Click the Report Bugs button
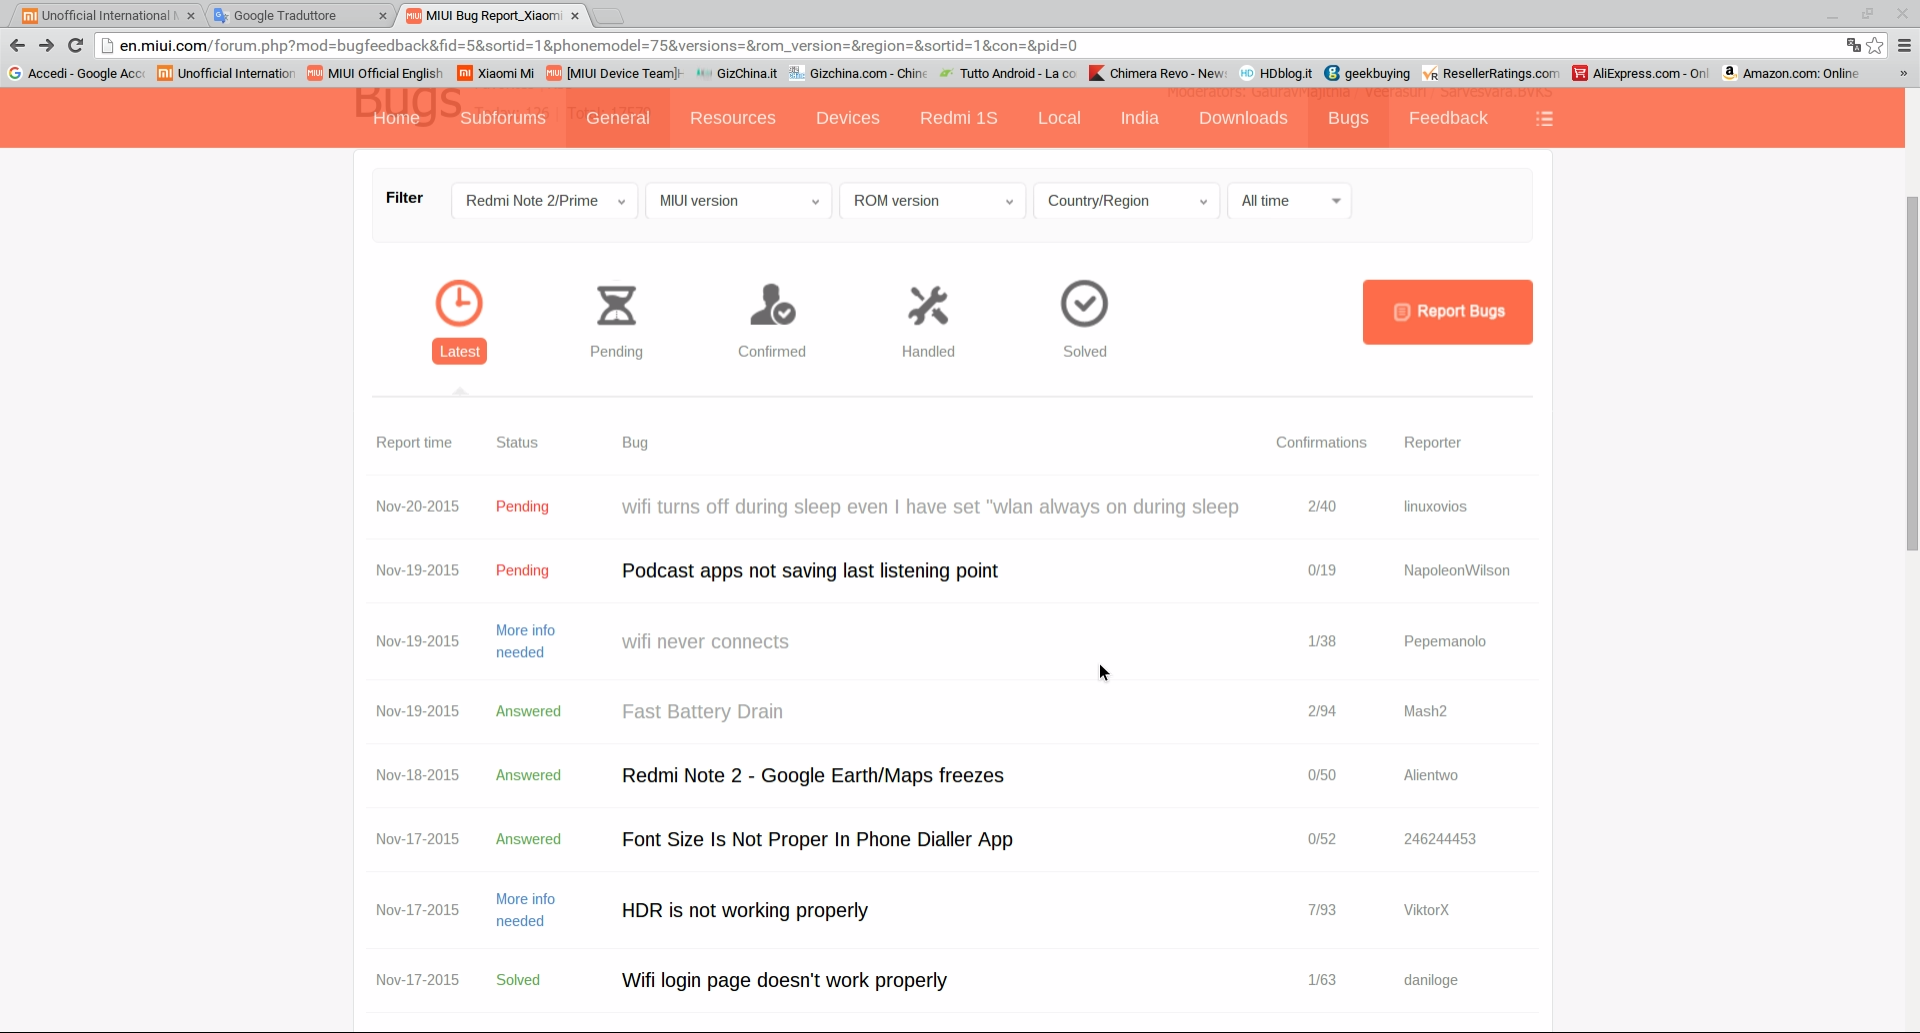The height and width of the screenshot is (1033, 1920). tap(1447, 312)
